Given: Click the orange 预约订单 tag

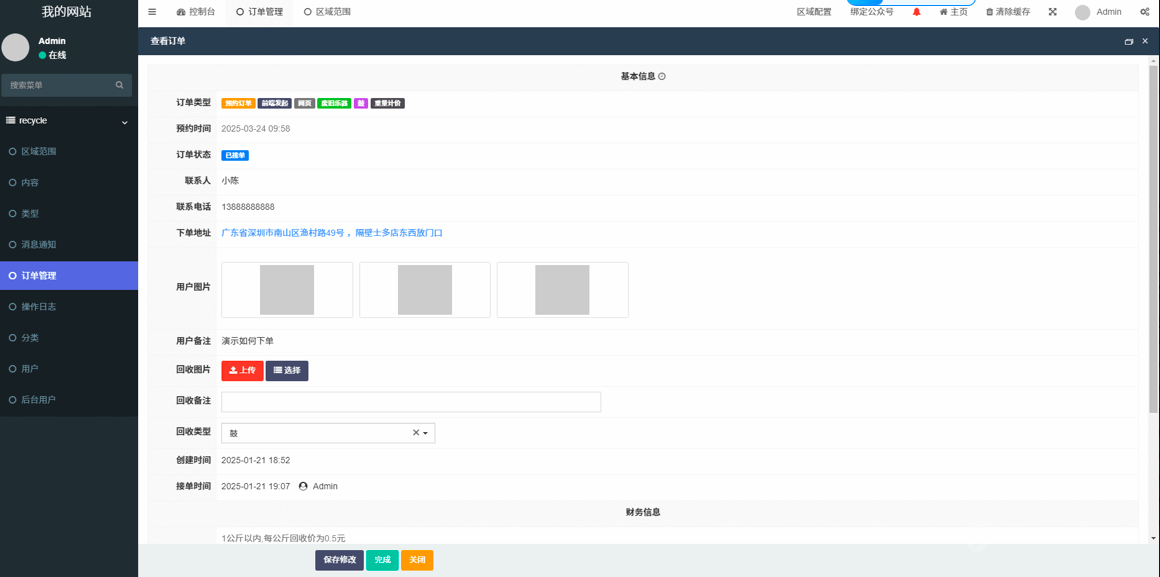Looking at the screenshot, I should (238, 103).
